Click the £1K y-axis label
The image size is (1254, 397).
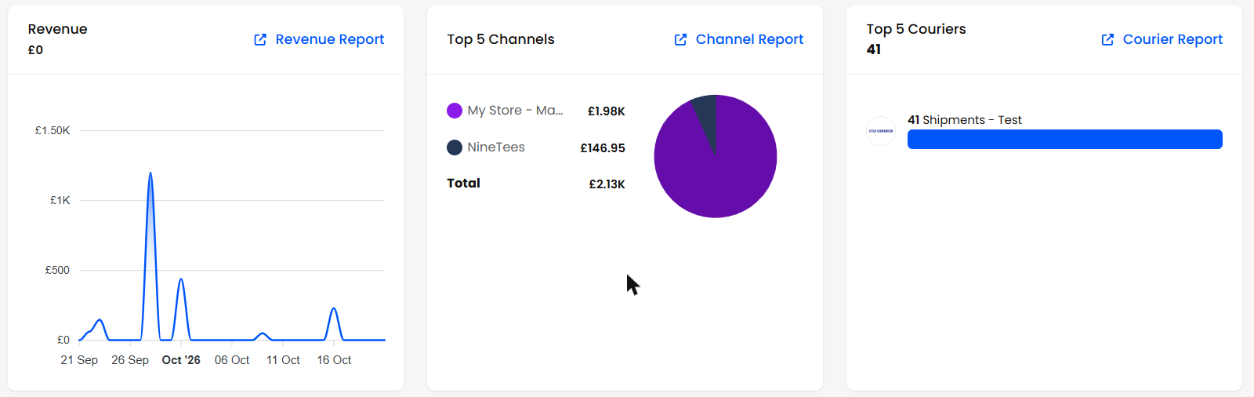(x=60, y=200)
